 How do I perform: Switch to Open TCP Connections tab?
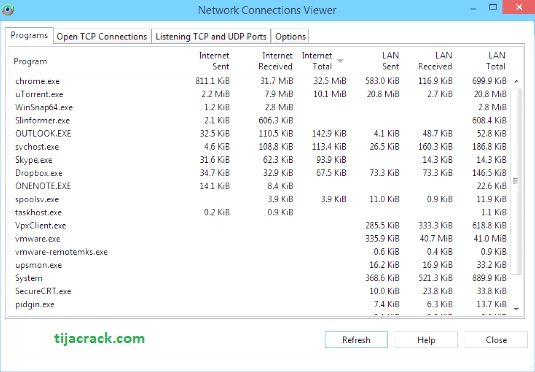click(x=102, y=37)
